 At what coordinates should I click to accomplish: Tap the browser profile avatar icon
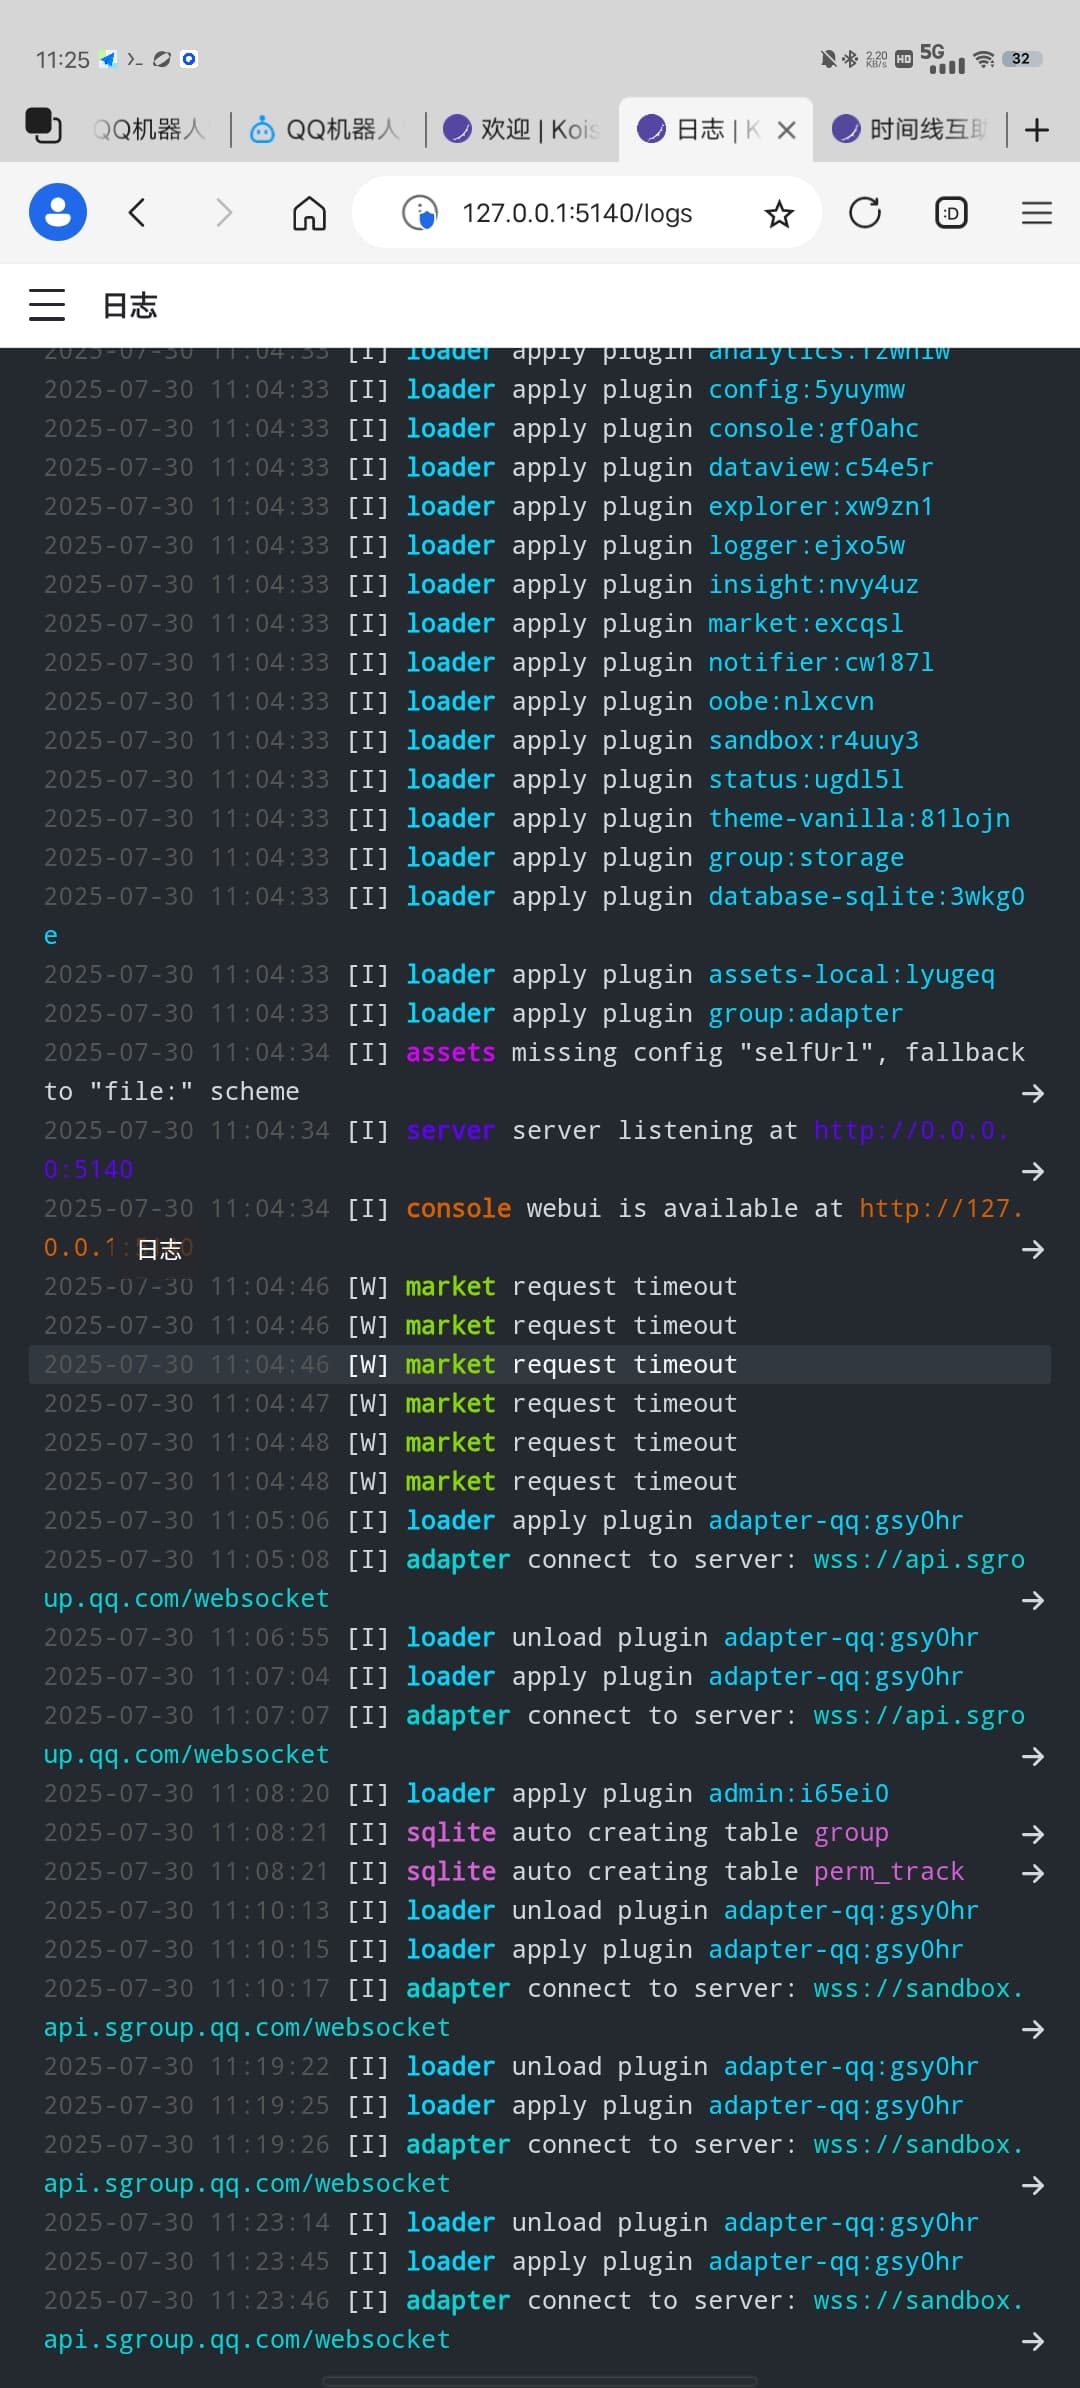click(58, 212)
